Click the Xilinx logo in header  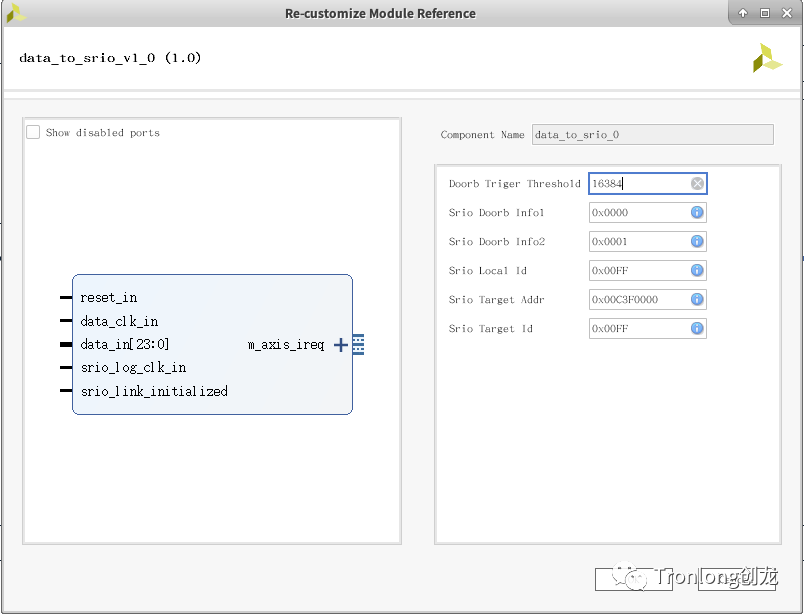(767, 58)
